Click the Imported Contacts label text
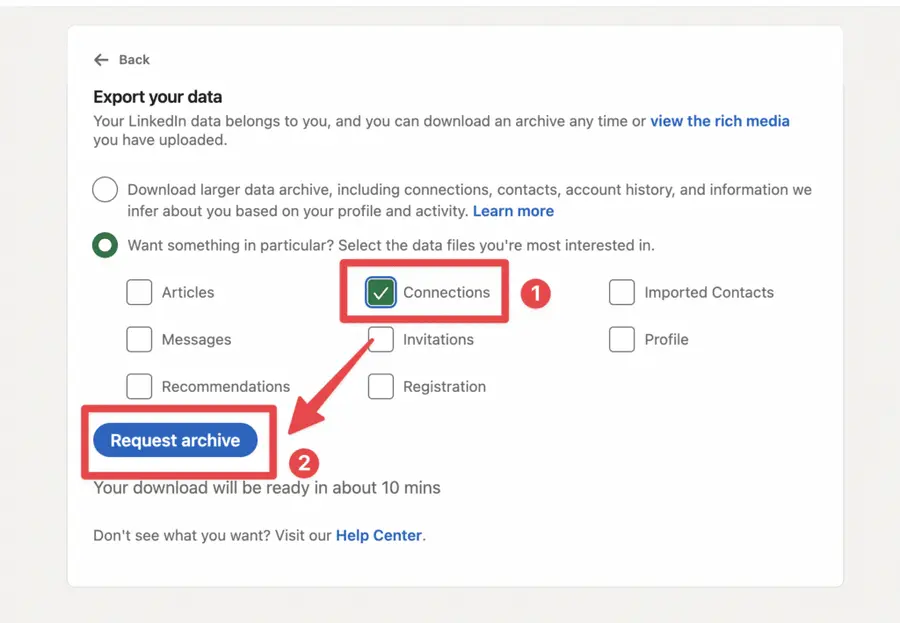Screen dimensions: 900x623 tap(709, 292)
